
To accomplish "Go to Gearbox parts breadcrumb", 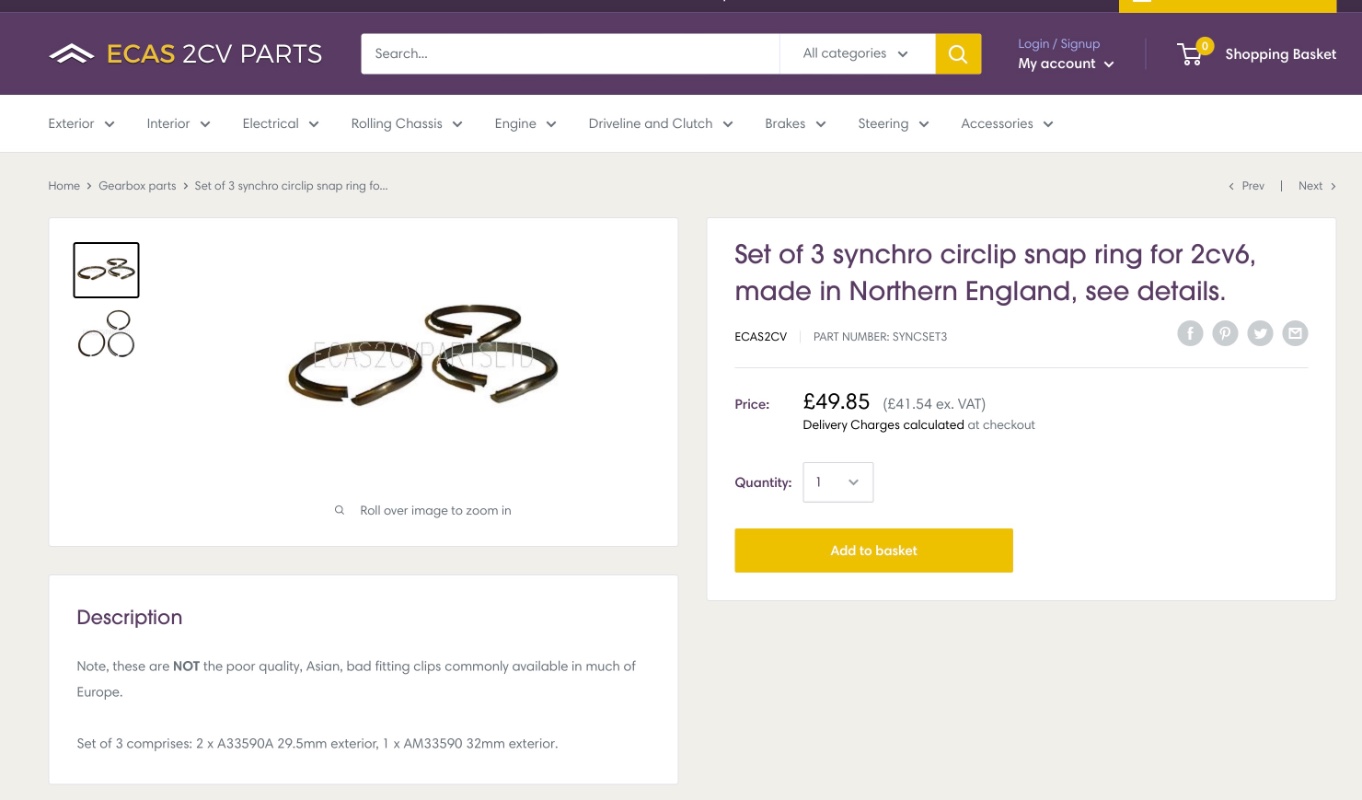I will (137, 186).
